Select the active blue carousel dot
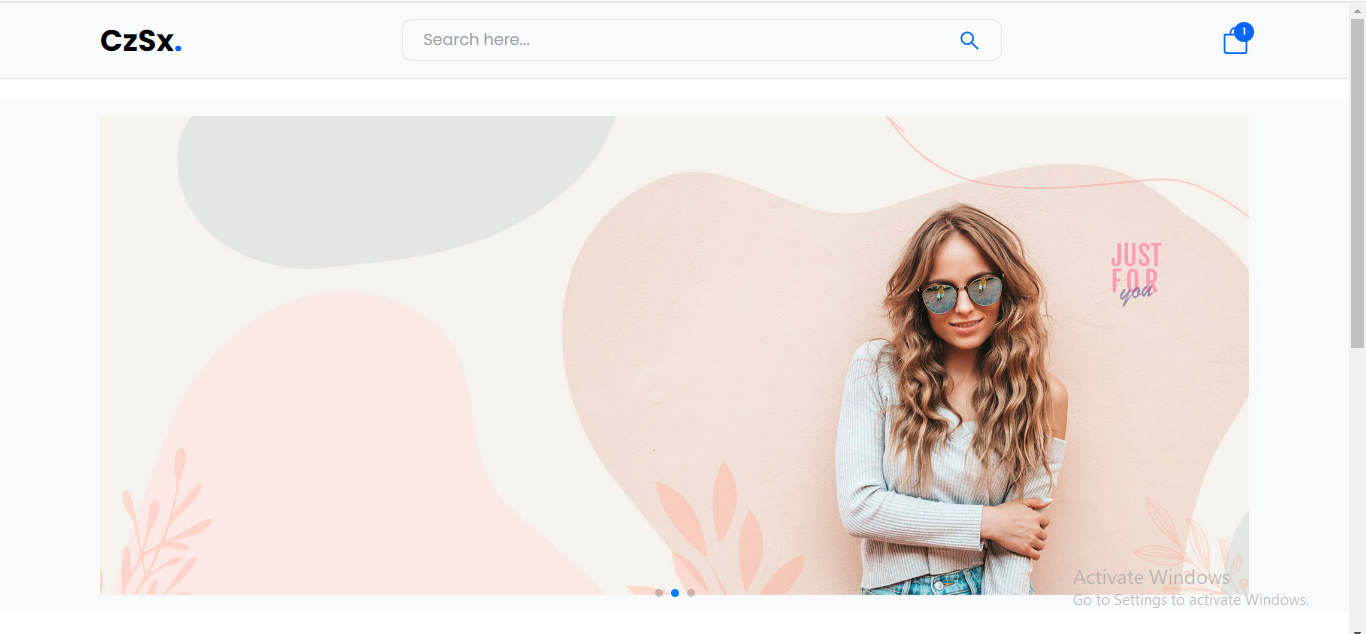 pos(675,593)
